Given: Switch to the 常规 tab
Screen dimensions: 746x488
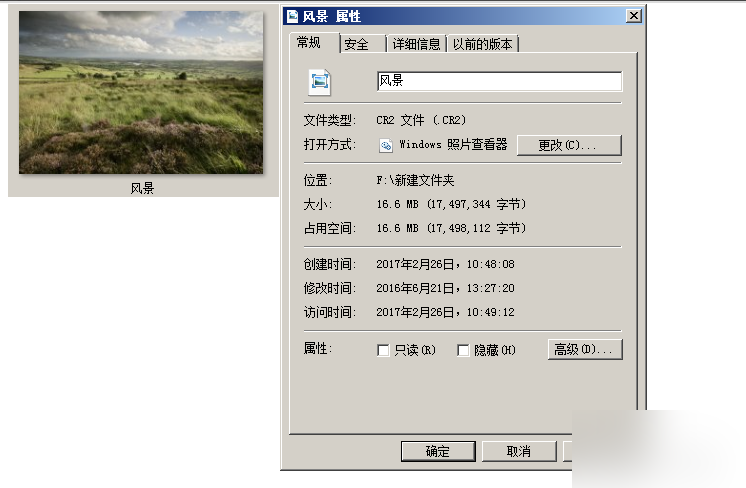Looking at the screenshot, I should pyautogui.click(x=309, y=43).
